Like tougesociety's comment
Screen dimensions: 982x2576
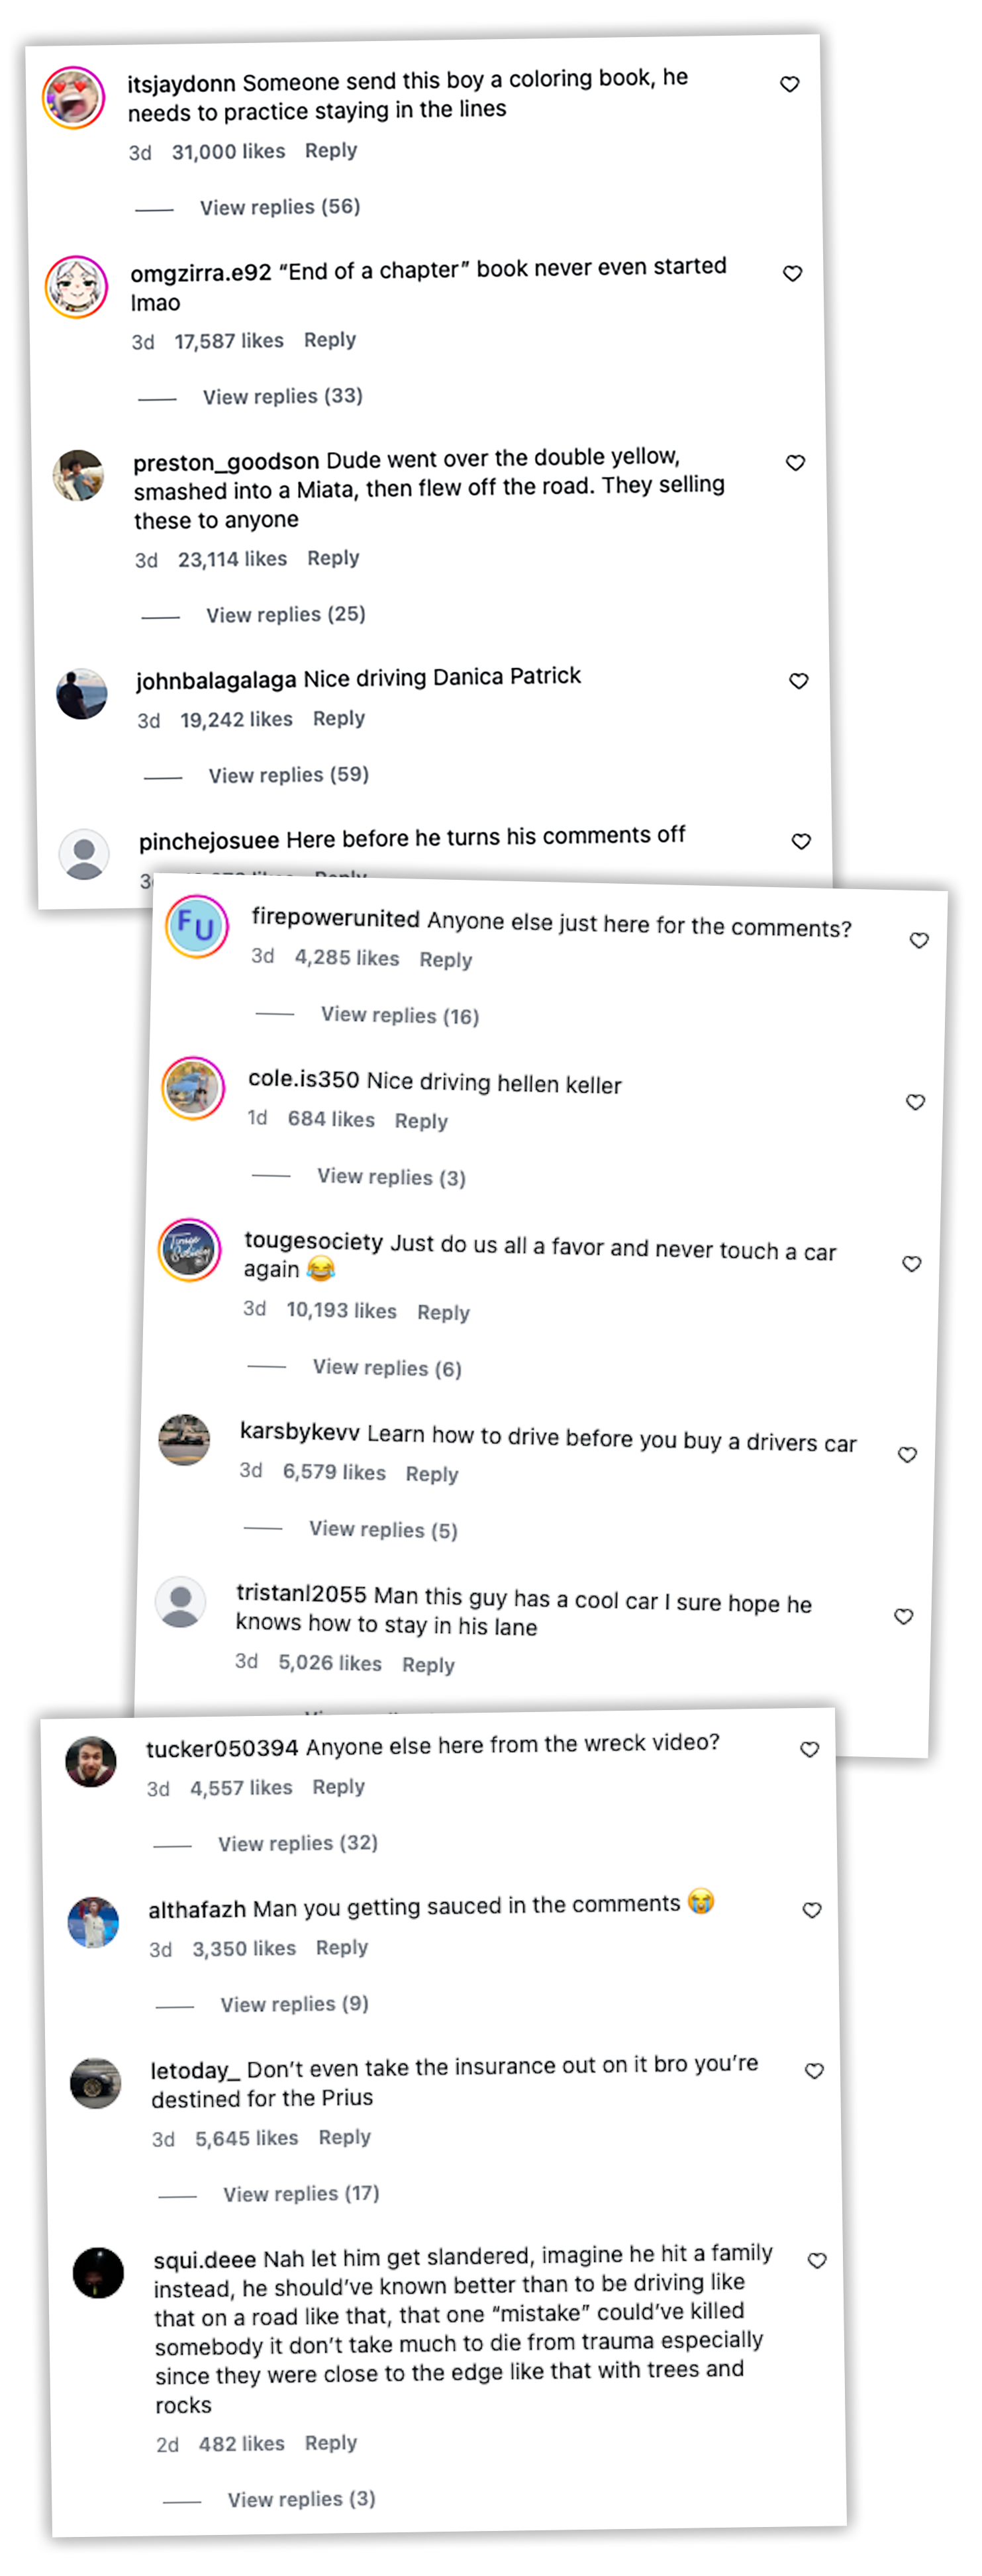coord(911,1264)
